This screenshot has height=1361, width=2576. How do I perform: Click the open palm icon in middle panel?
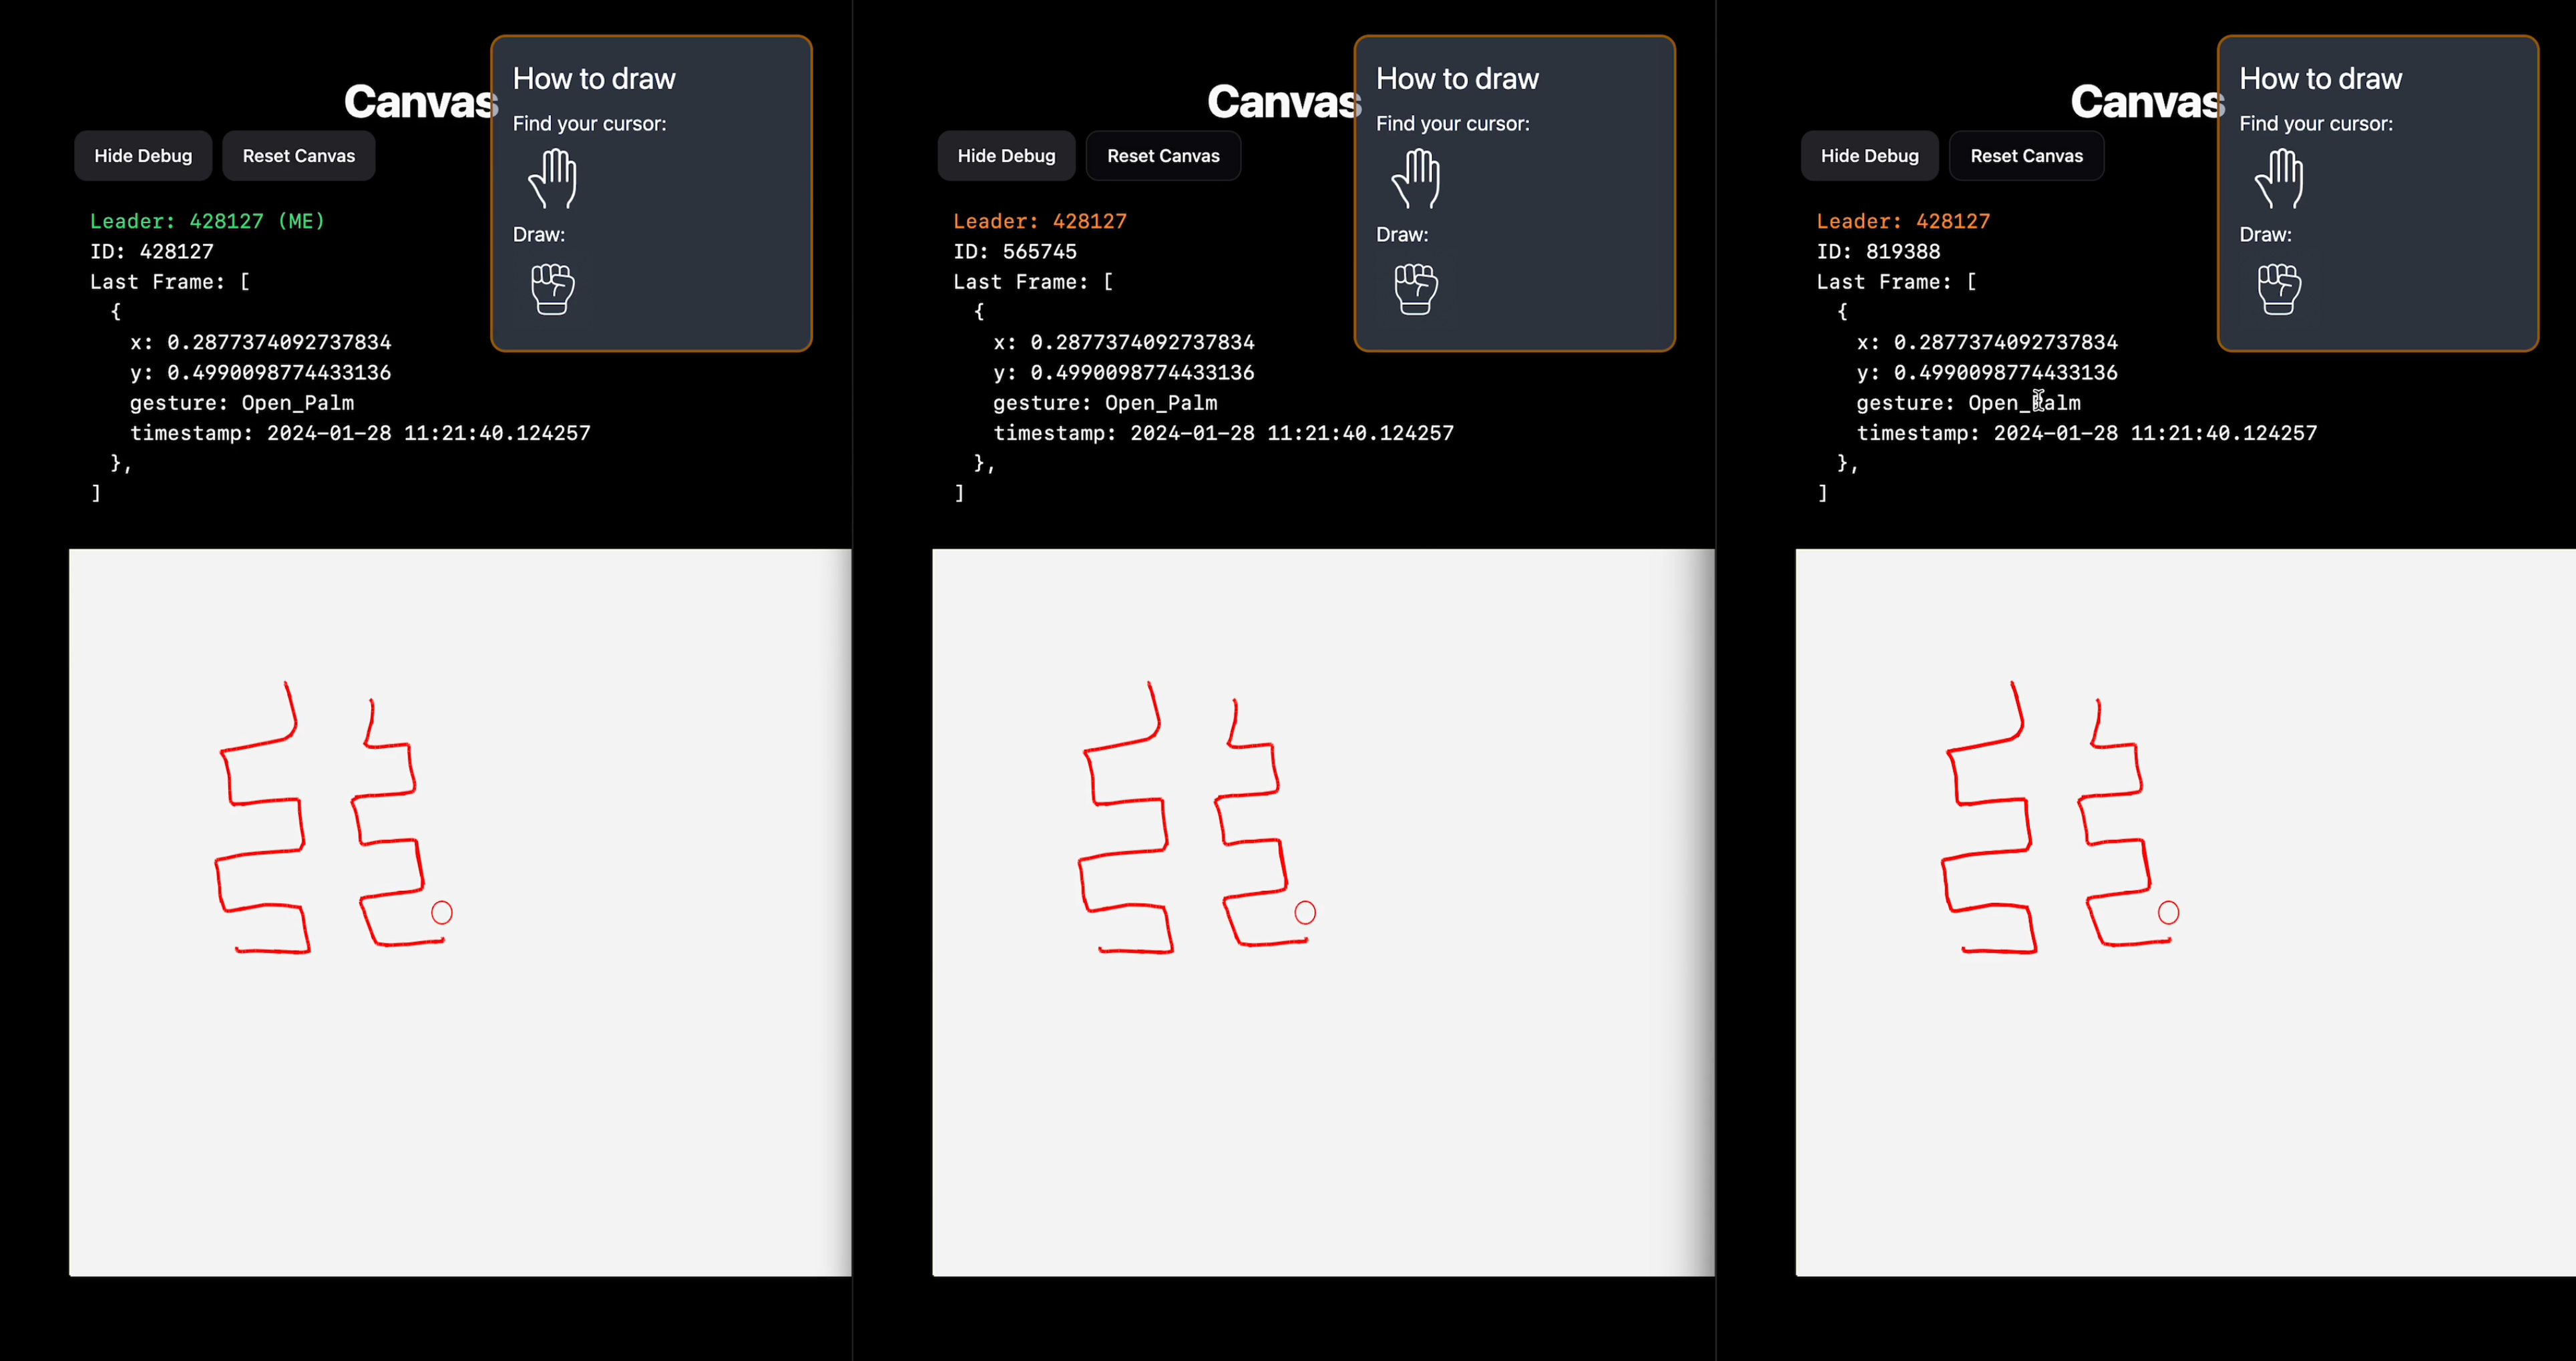1416,179
